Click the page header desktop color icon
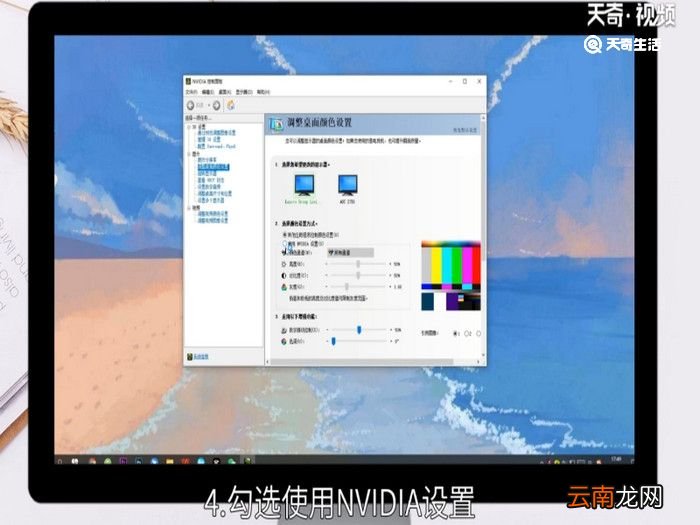 pos(276,124)
